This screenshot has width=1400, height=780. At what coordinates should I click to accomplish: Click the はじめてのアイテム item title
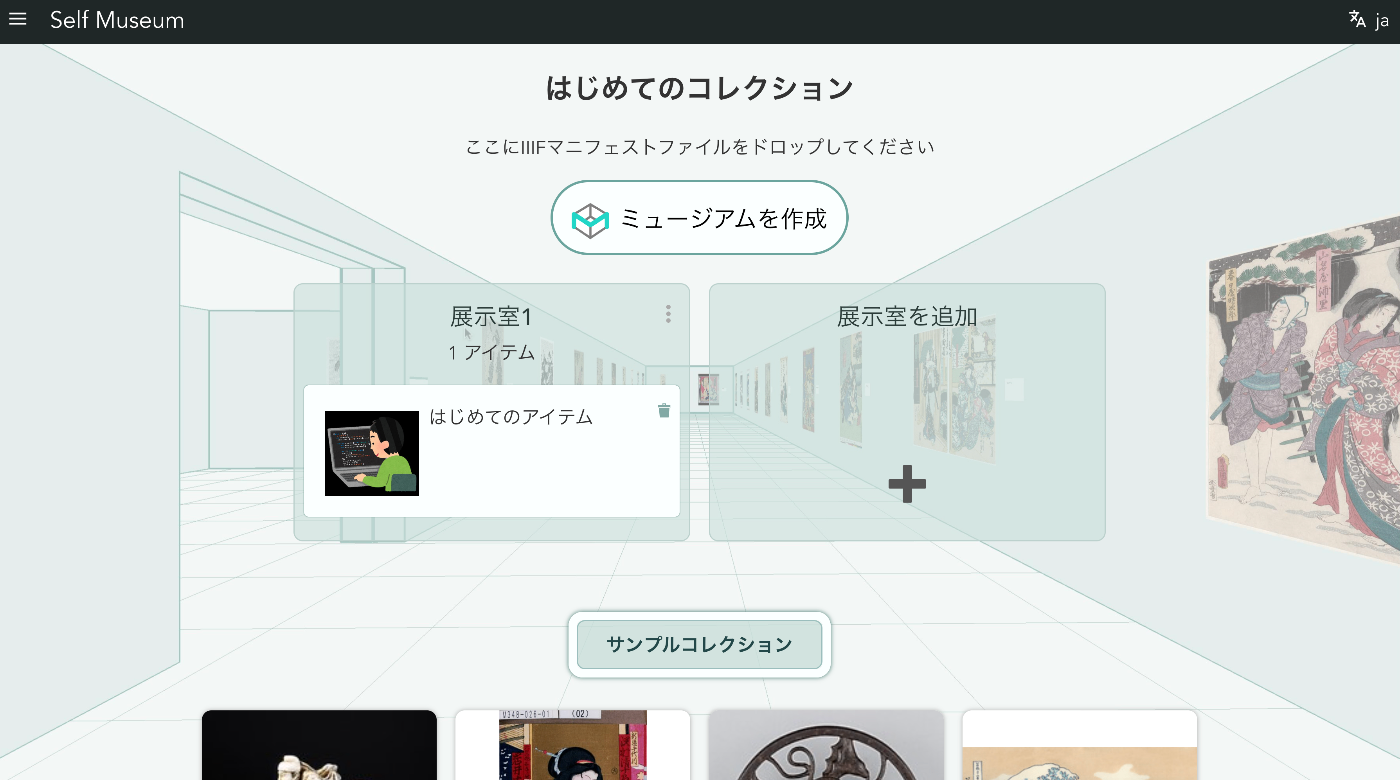(511, 417)
